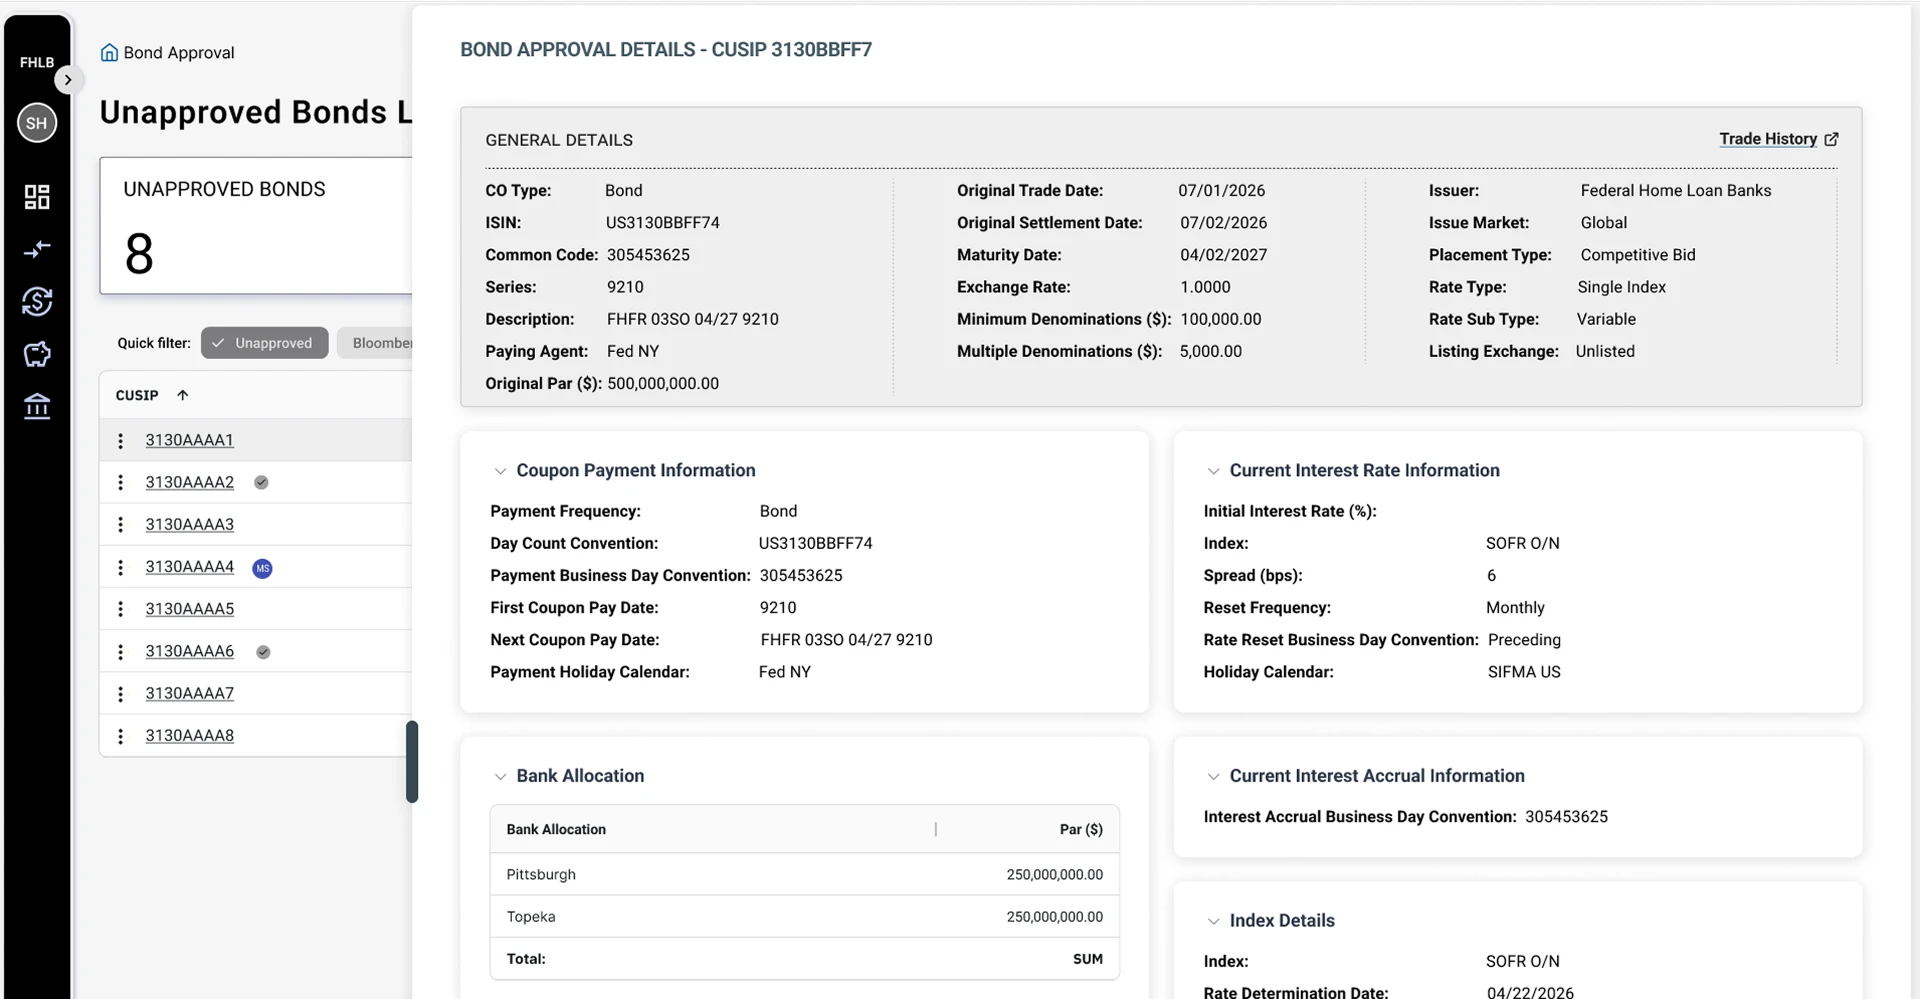Click the Total SUM cell

(1087, 959)
